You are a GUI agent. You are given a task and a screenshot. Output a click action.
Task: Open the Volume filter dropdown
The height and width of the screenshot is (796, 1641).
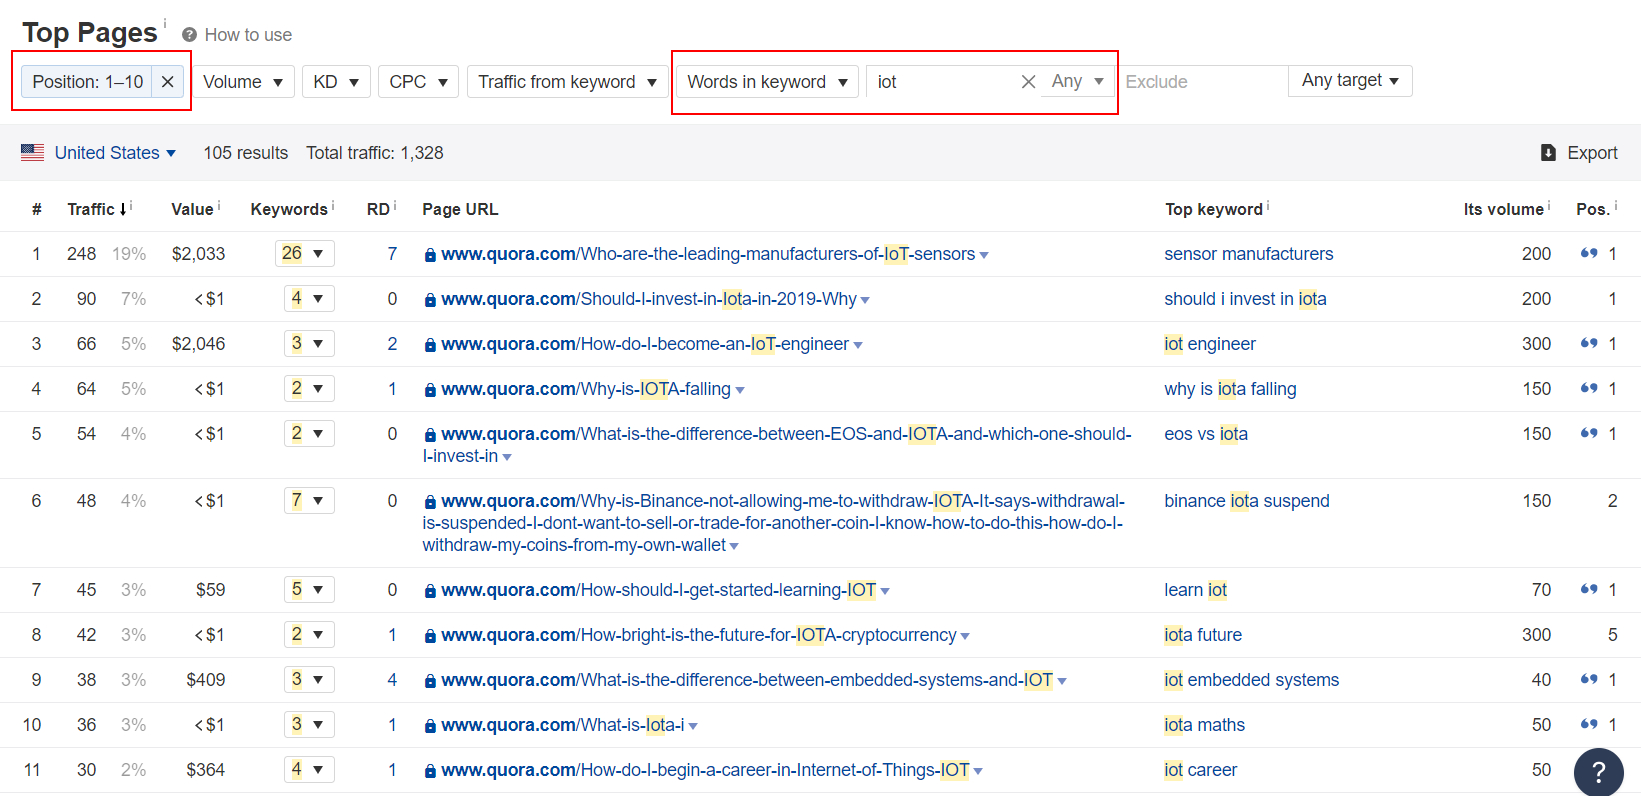click(x=243, y=82)
